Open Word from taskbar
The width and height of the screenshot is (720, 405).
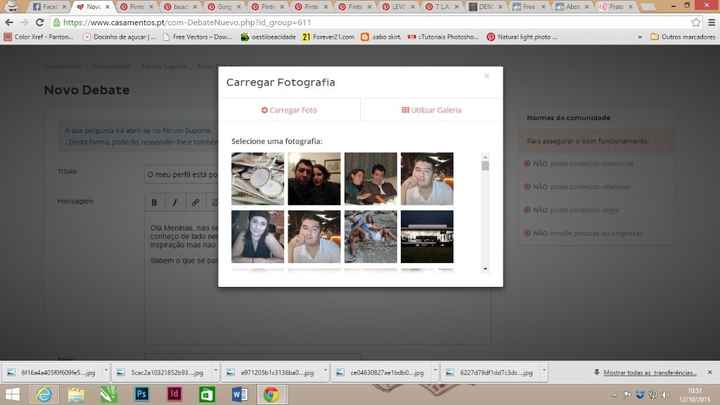(239, 394)
